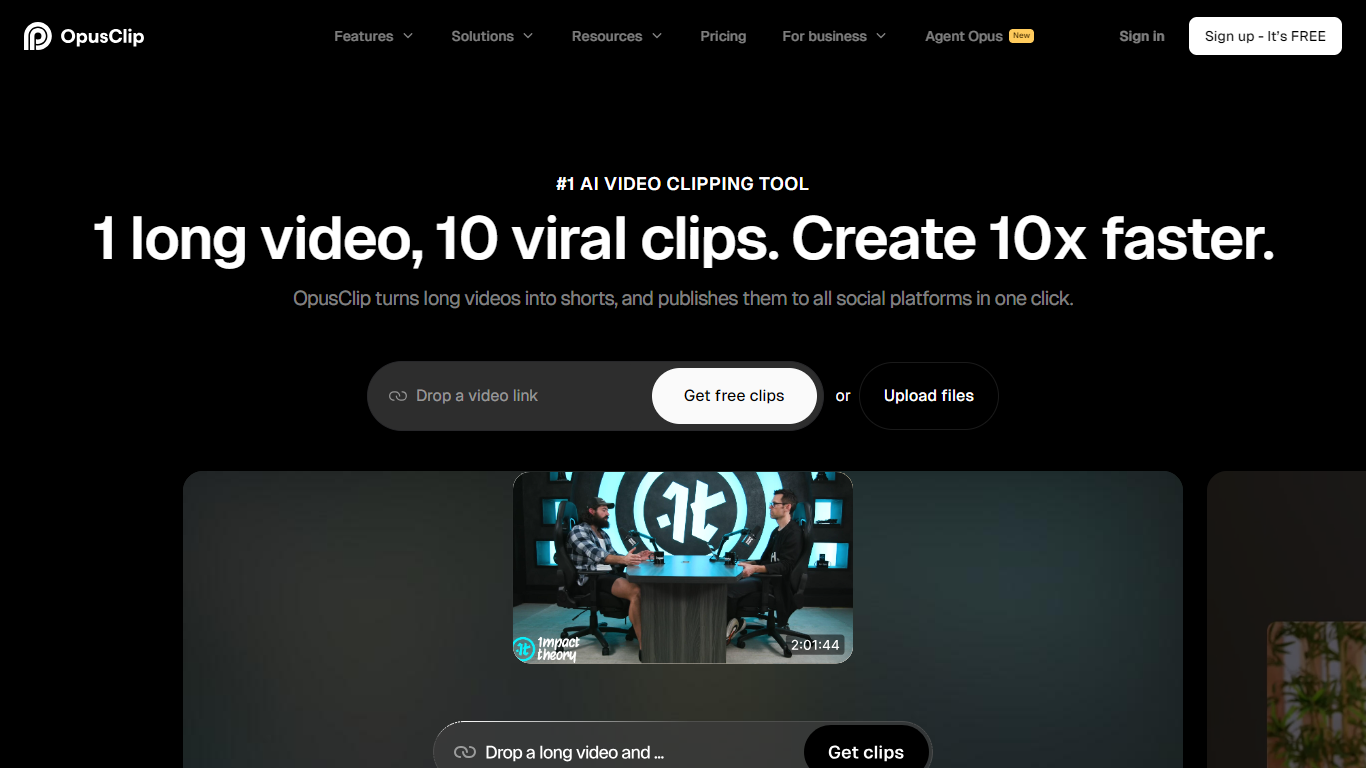This screenshot has height=768, width=1366.
Task: Click the Sign up - It's FREE button
Action: pos(1265,36)
